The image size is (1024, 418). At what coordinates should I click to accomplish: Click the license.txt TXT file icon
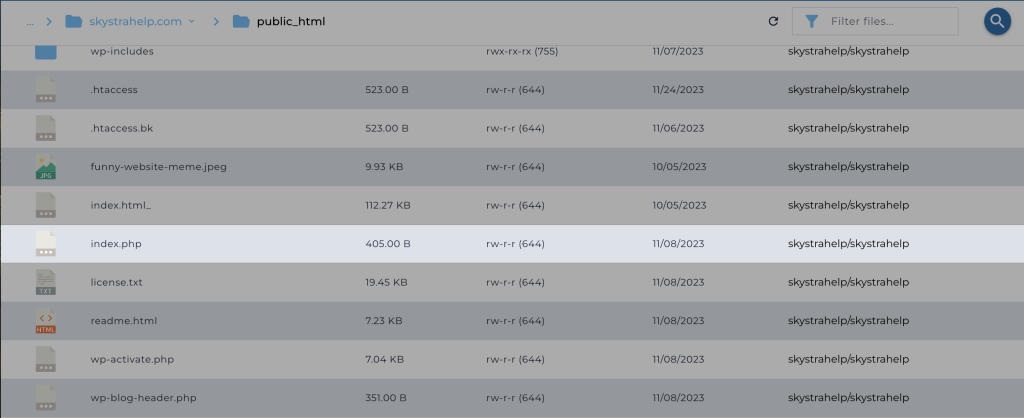[46, 282]
